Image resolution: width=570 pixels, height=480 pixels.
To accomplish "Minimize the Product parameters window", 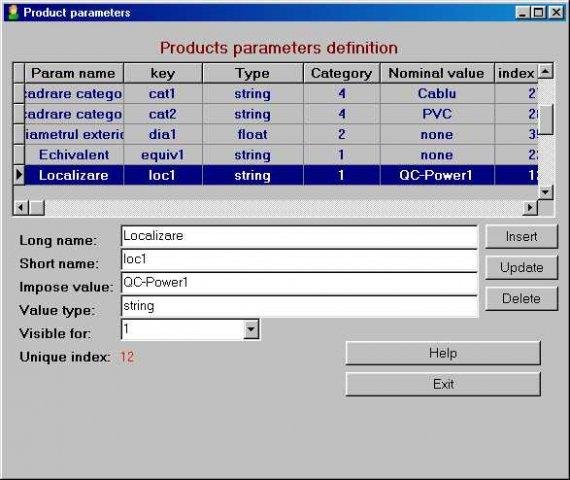I will tap(523, 13).
